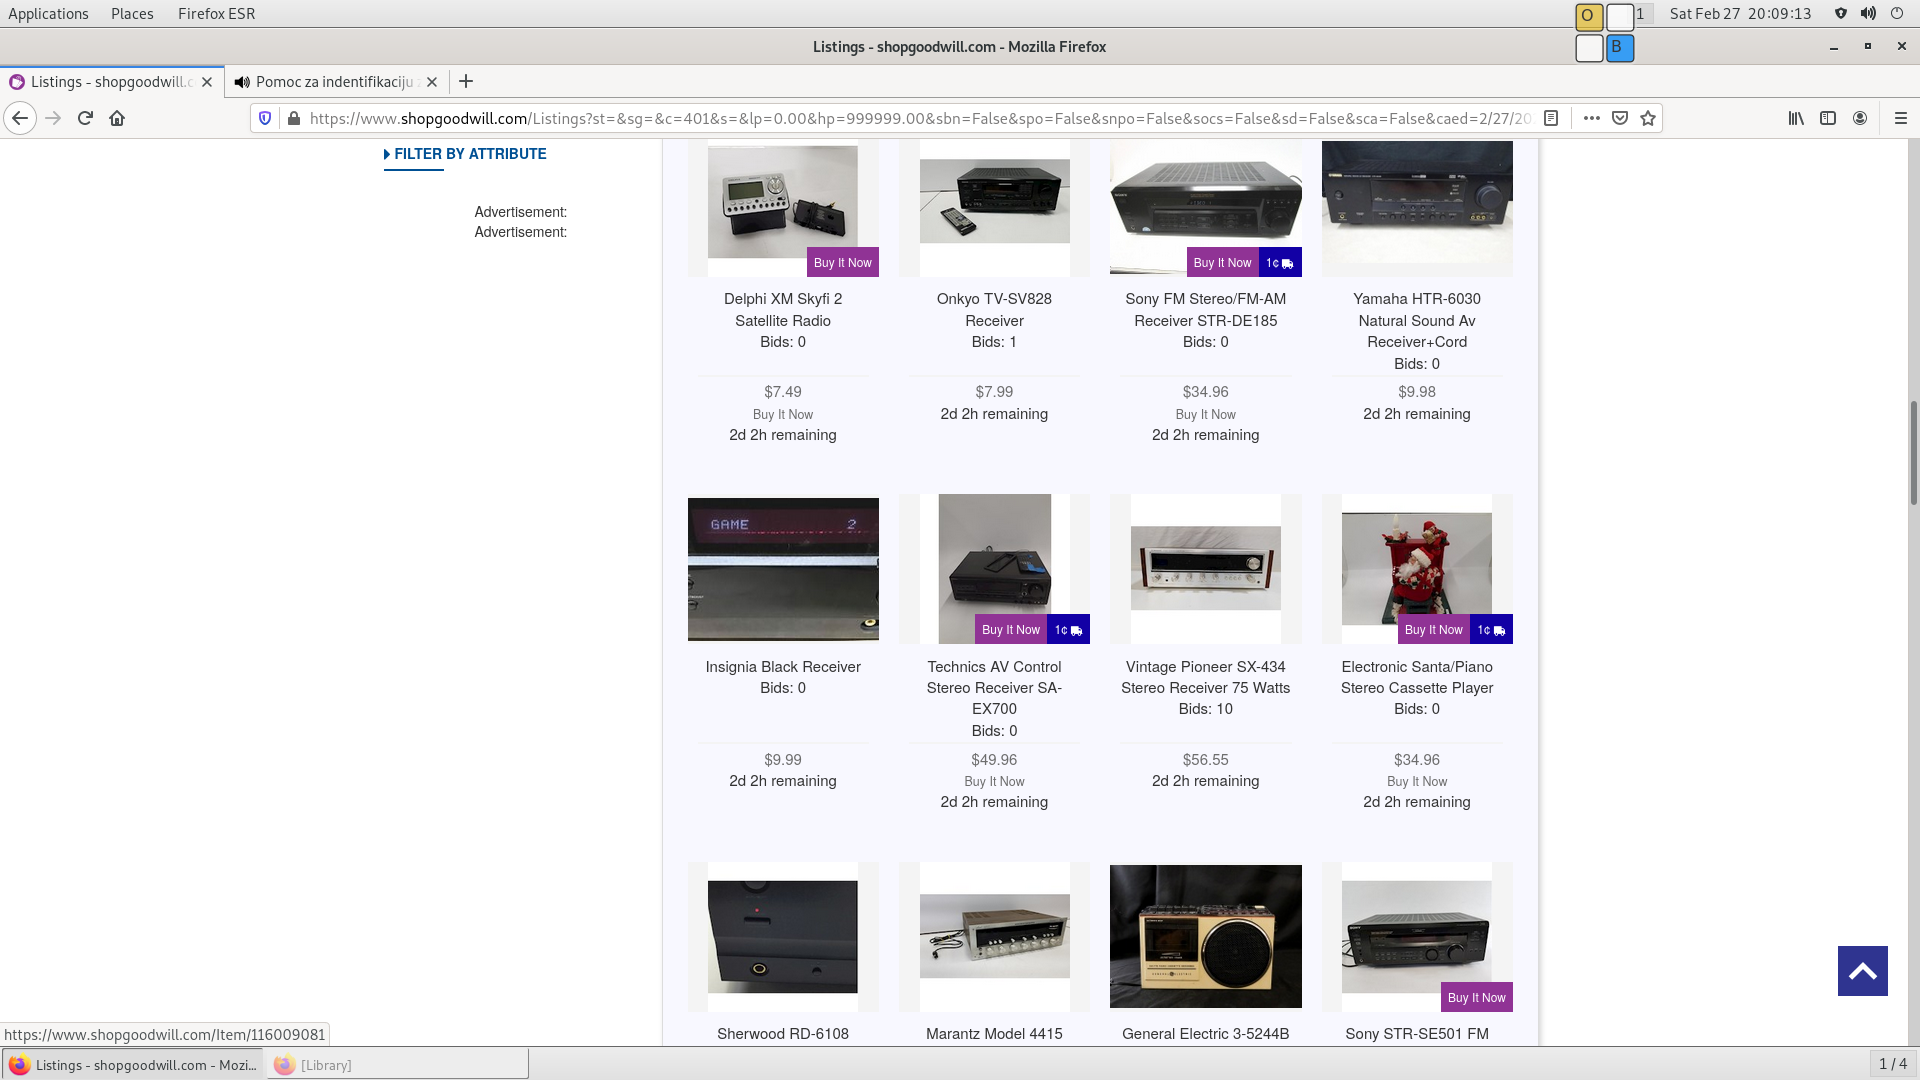Toggle reader view in address bar
This screenshot has width=1920, height=1080.
coord(1551,118)
